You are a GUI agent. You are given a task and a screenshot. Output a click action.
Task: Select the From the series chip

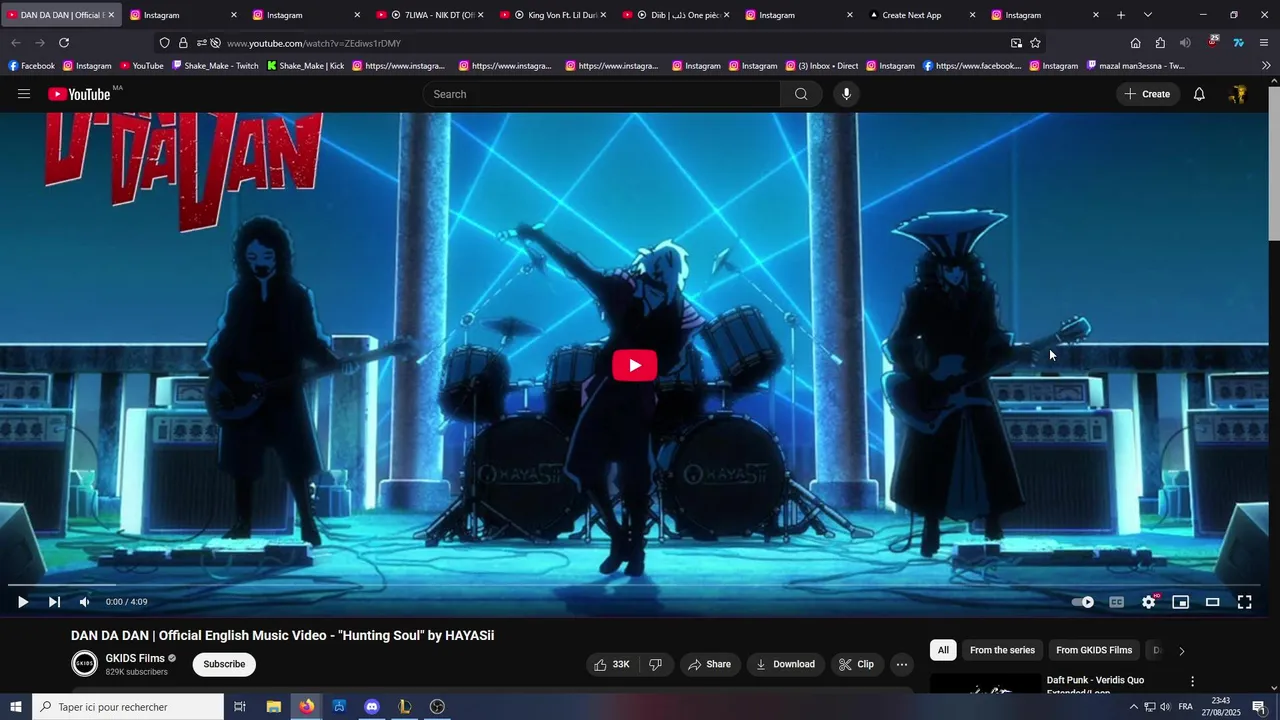(1002, 650)
